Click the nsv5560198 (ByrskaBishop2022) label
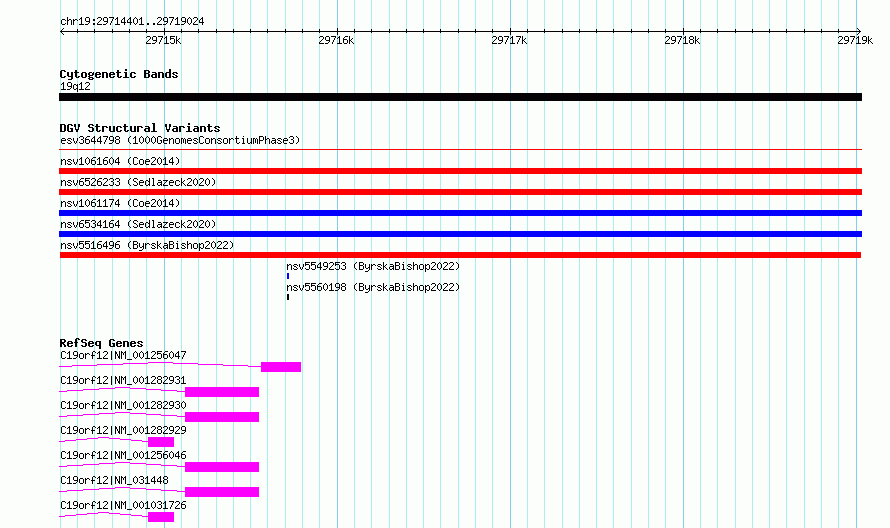This screenshot has height=528, width=890. click(373, 287)
